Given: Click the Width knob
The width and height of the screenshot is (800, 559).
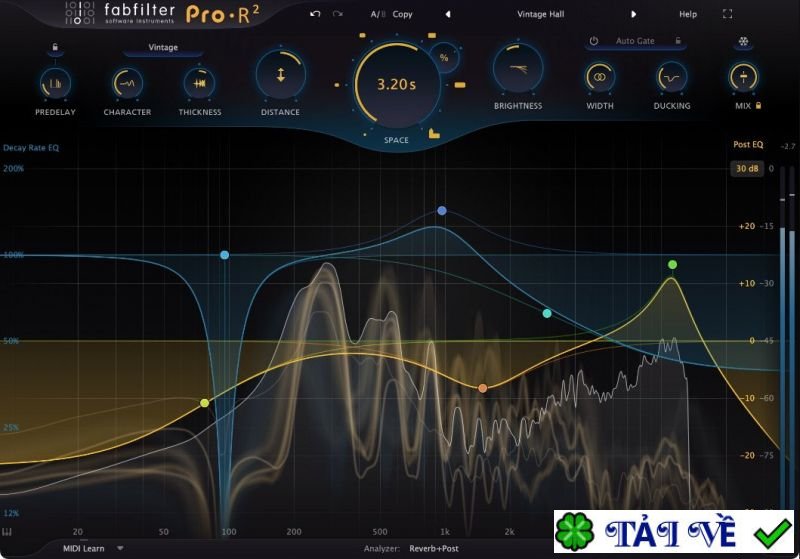Looking at the screenshot, I should tap(599, 78).
